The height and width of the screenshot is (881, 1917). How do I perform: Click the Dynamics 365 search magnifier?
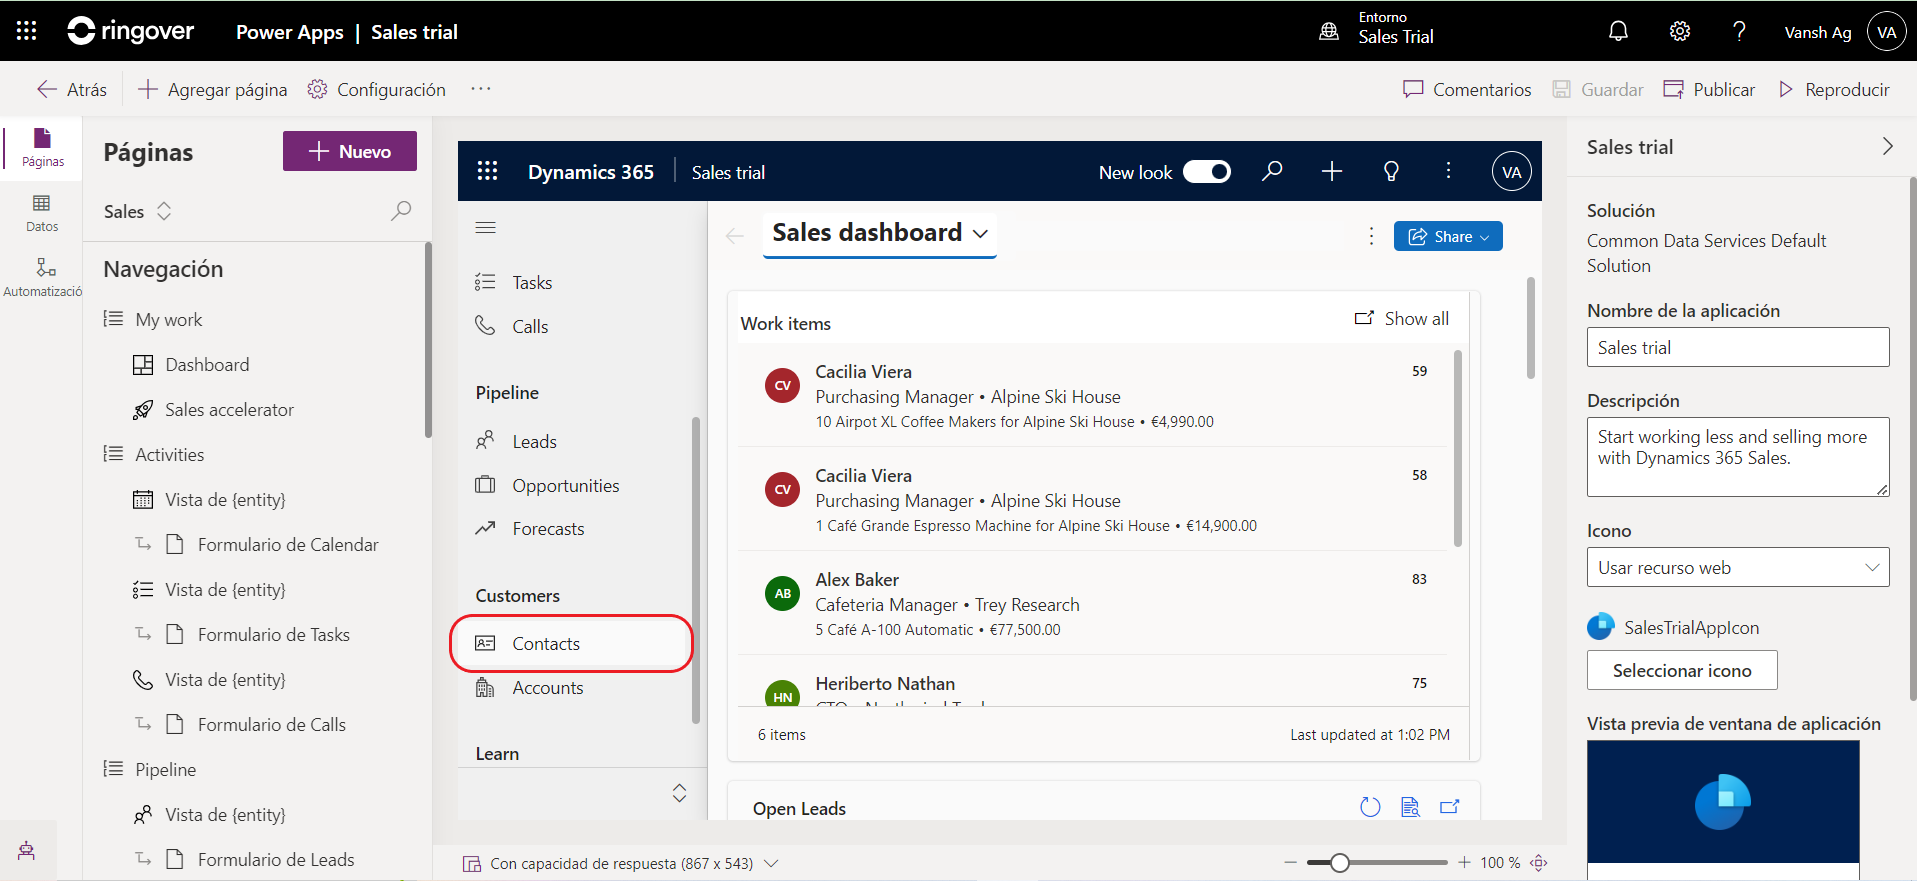pyautogui.click(x=1272, y=171)
